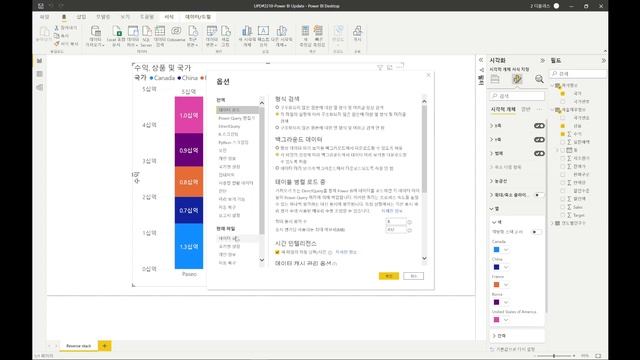Click the chart's filter icon
The height and width of the screenshot is (360, 640).
380,68
